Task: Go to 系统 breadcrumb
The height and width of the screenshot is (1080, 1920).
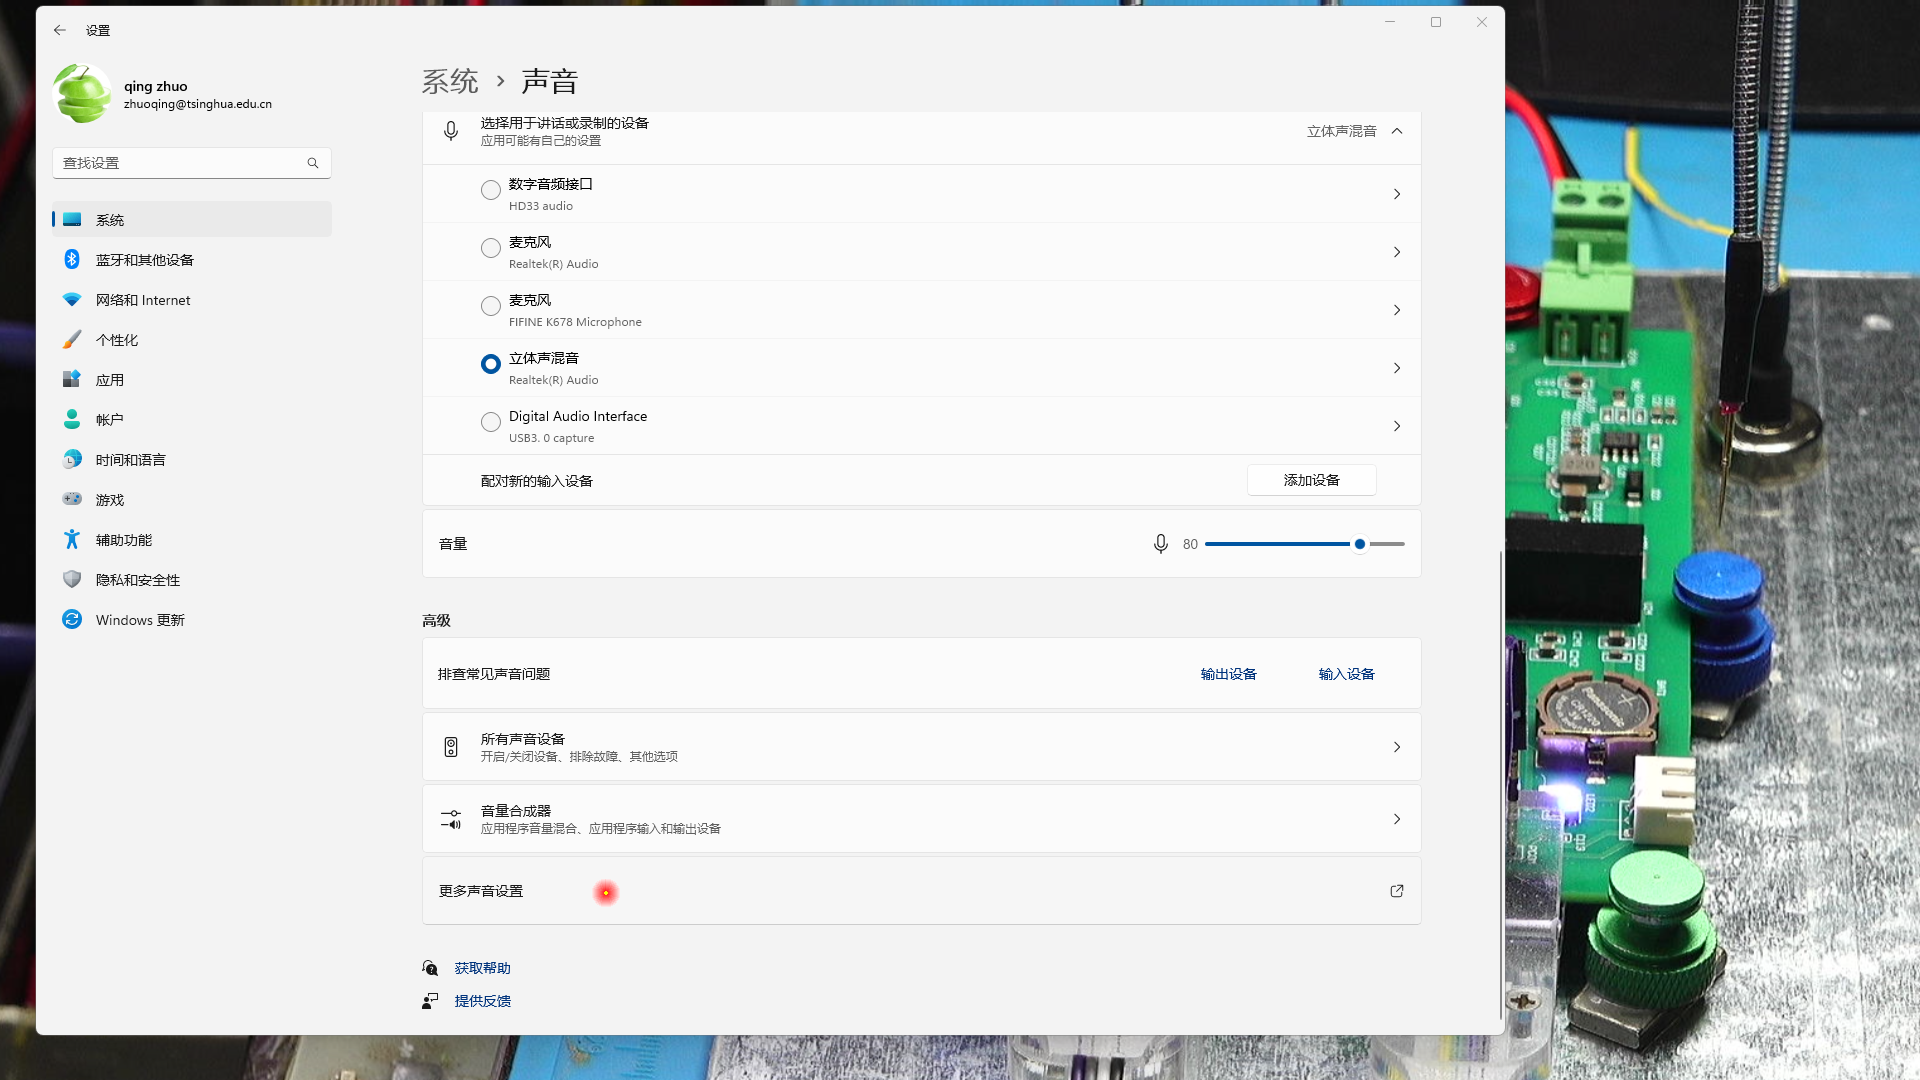Action: (450, 81)
